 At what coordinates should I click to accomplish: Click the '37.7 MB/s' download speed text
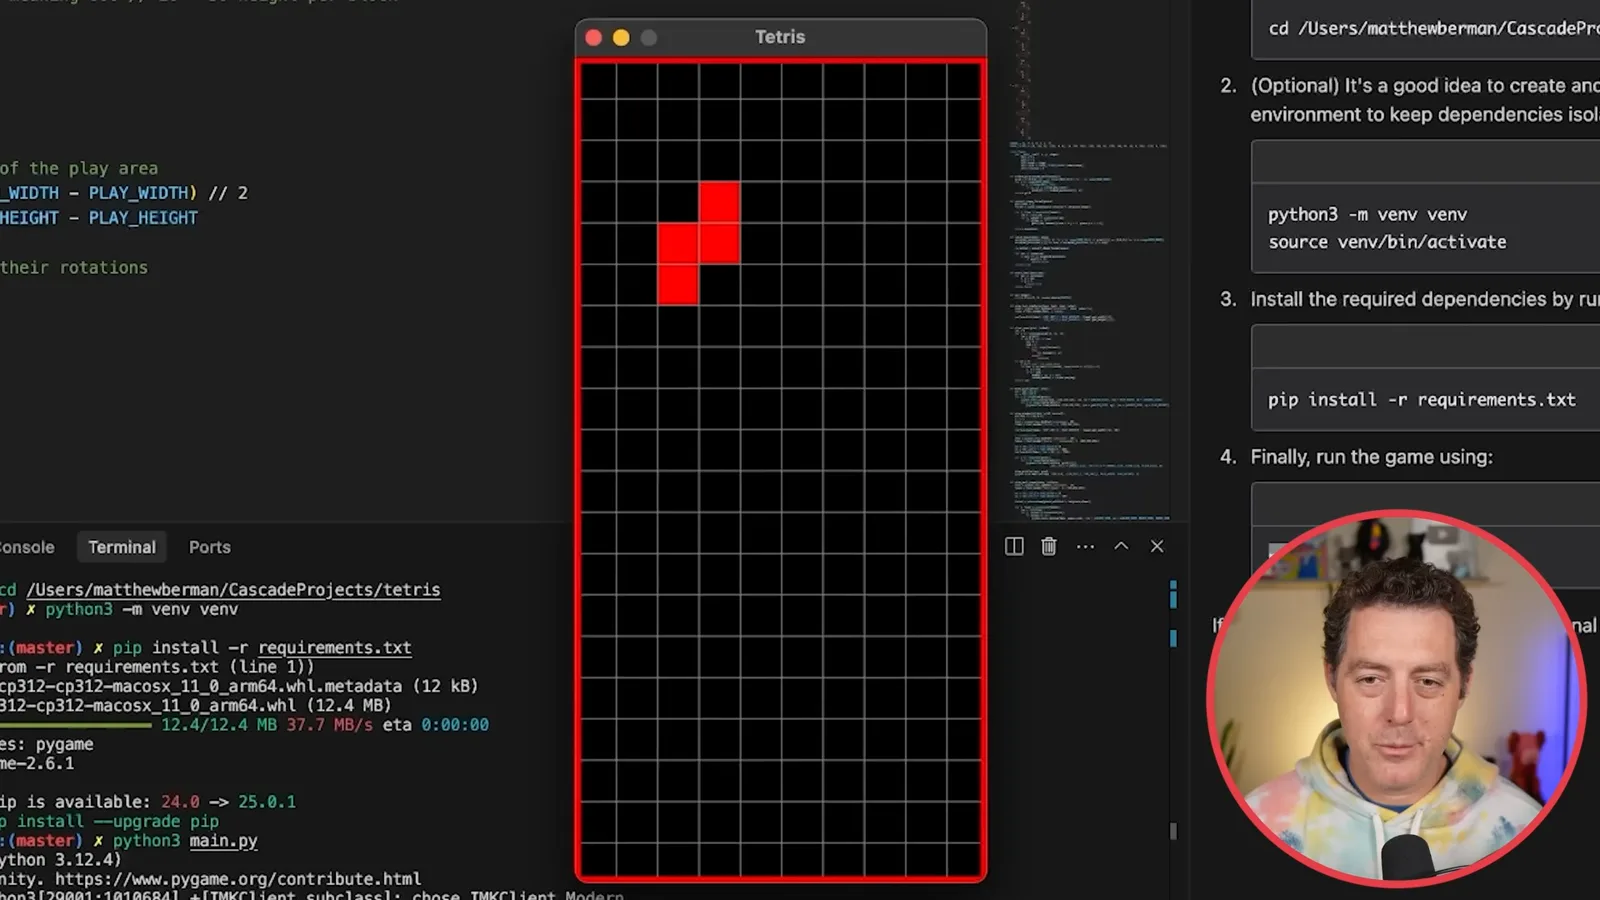[x=330, y=725]
